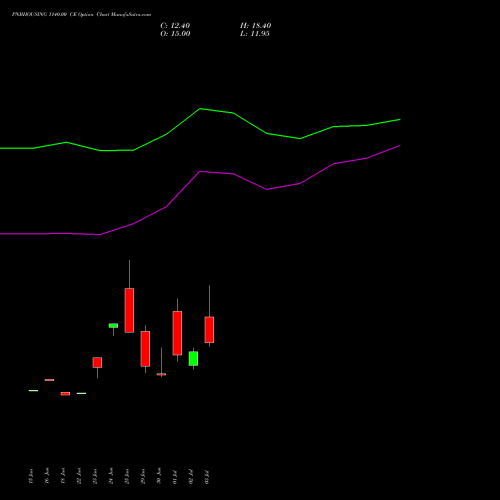Select the high value H: 18.40
This screenshot has height=500, width=500.
coord(255,26)
